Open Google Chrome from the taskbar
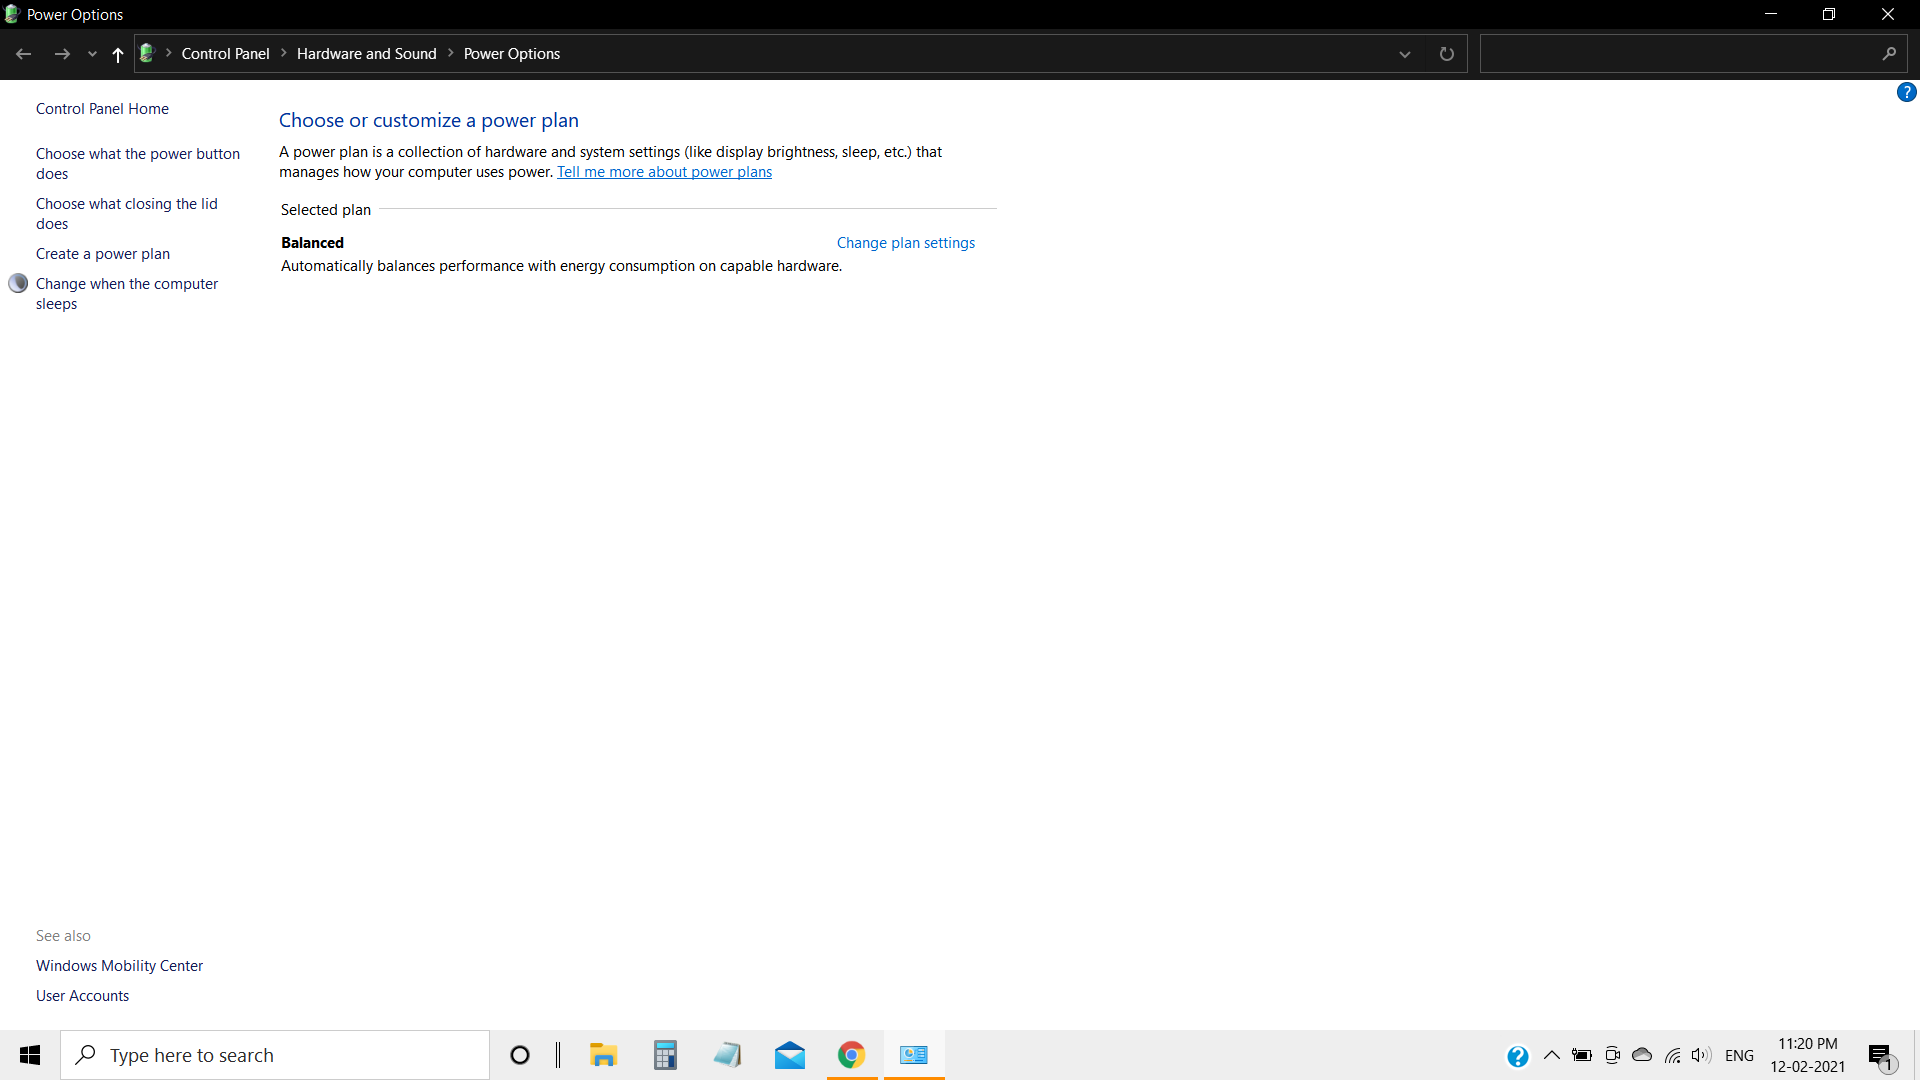This screenshot has height=1080, width=1920. pos(851,1055)
